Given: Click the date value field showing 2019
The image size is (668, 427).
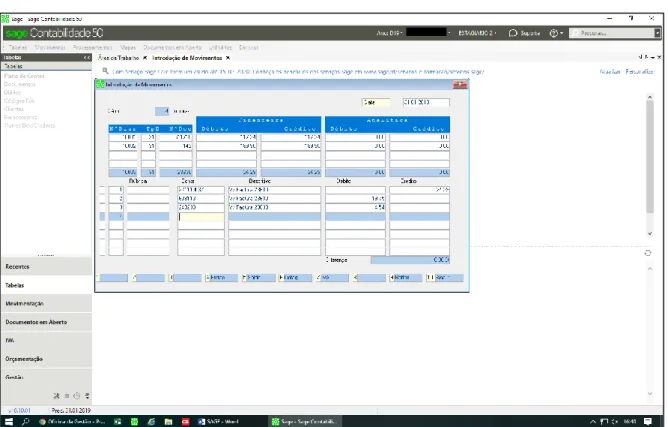Looking at the screenshot, I should tap(426, 102).
